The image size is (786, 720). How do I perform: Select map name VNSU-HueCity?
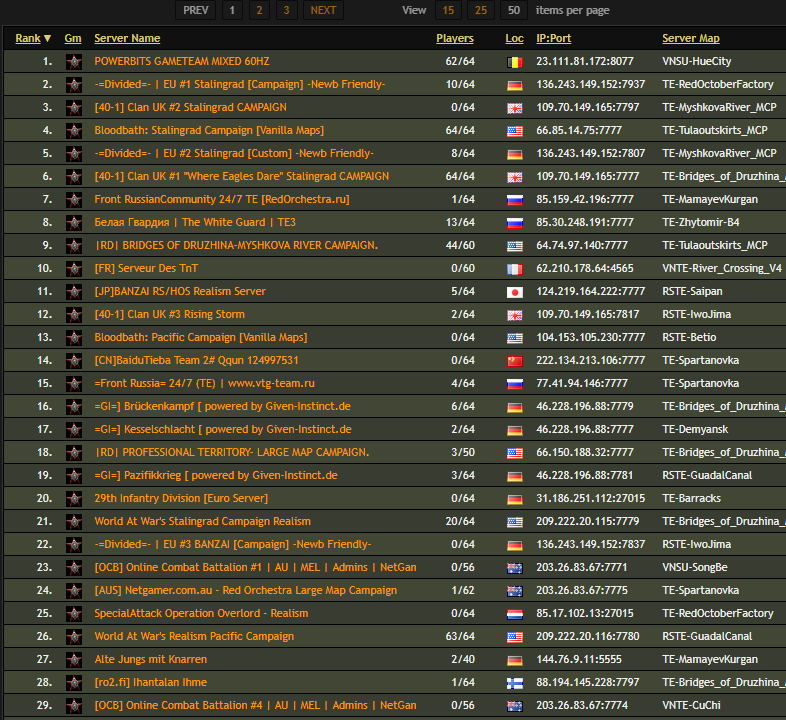pyautogui.click(x=696, y=61)
